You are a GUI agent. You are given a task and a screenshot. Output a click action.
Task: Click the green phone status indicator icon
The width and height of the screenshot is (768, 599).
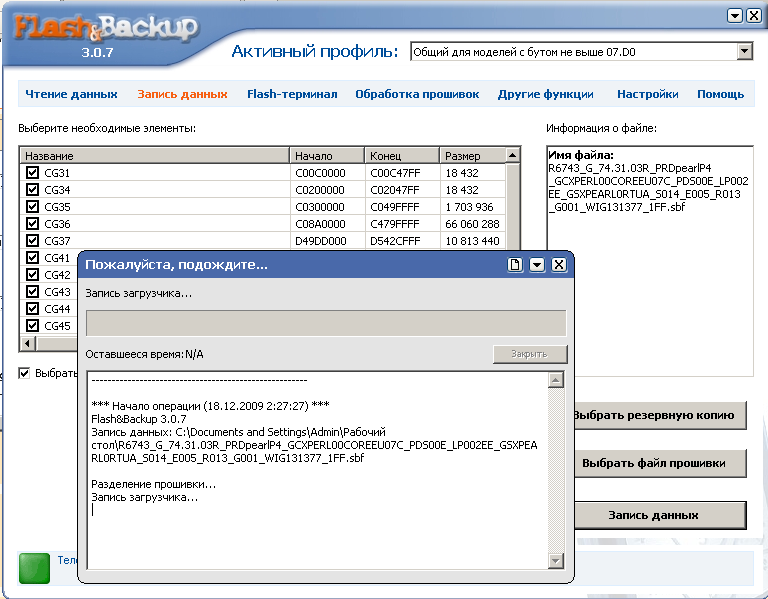(34, 568)
